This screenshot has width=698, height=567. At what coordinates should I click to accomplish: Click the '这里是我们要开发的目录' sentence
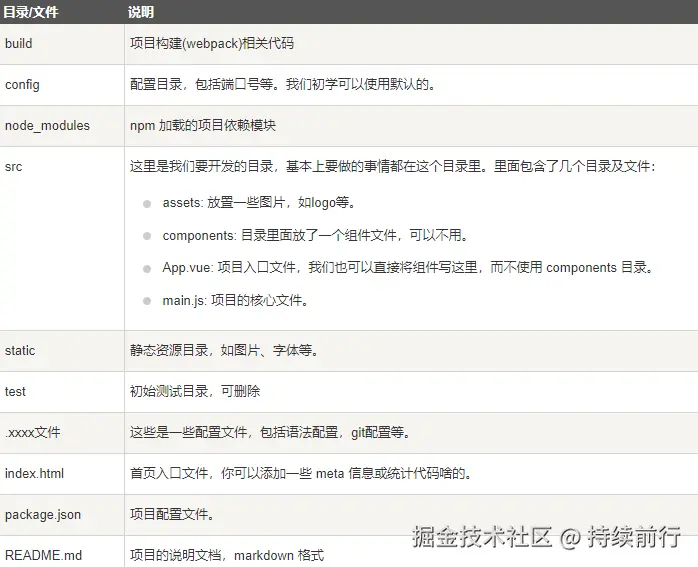393,166
